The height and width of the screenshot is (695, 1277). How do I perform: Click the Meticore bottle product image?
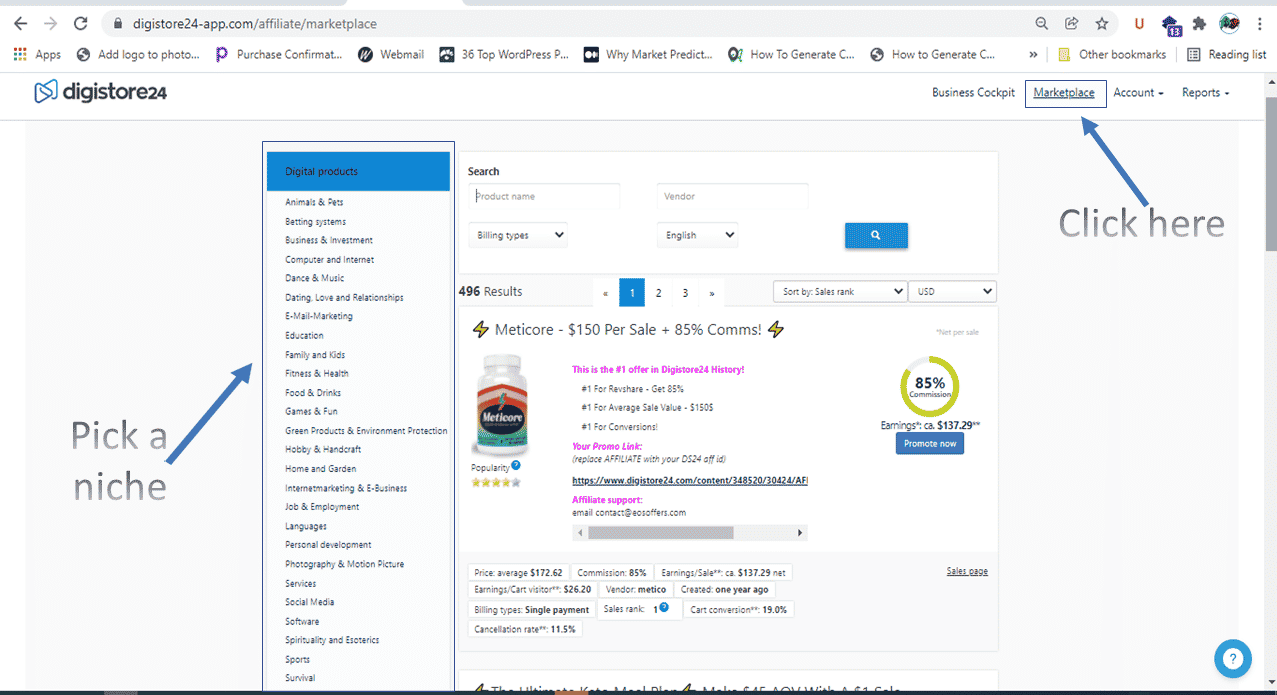[x=500, y=406]
